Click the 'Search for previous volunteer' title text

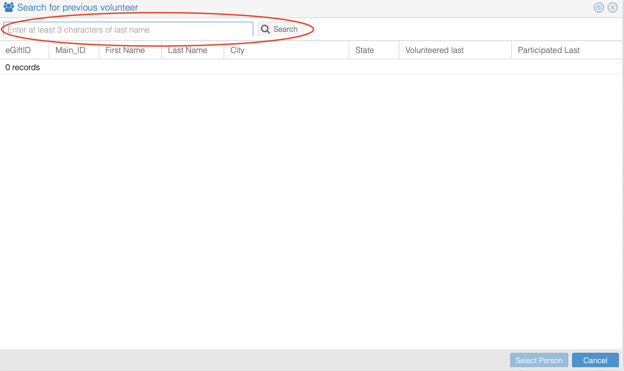click(x=78, y=8)
